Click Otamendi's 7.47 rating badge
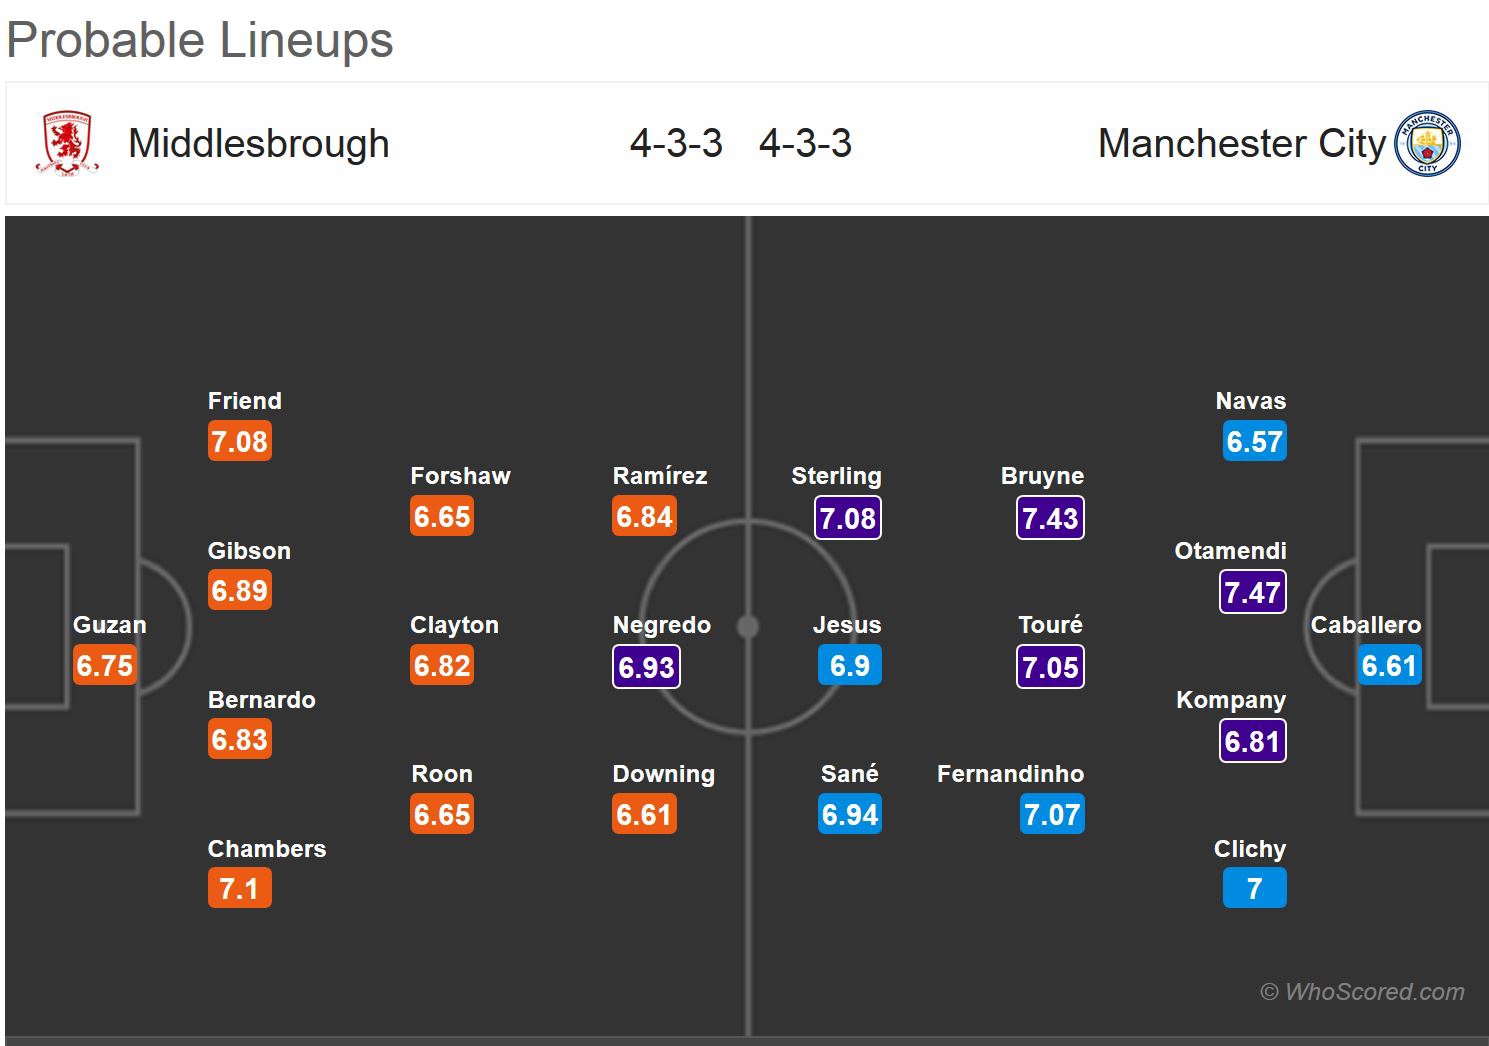The width and height of the screenshot is (1489, 1046). point(1252,592)
